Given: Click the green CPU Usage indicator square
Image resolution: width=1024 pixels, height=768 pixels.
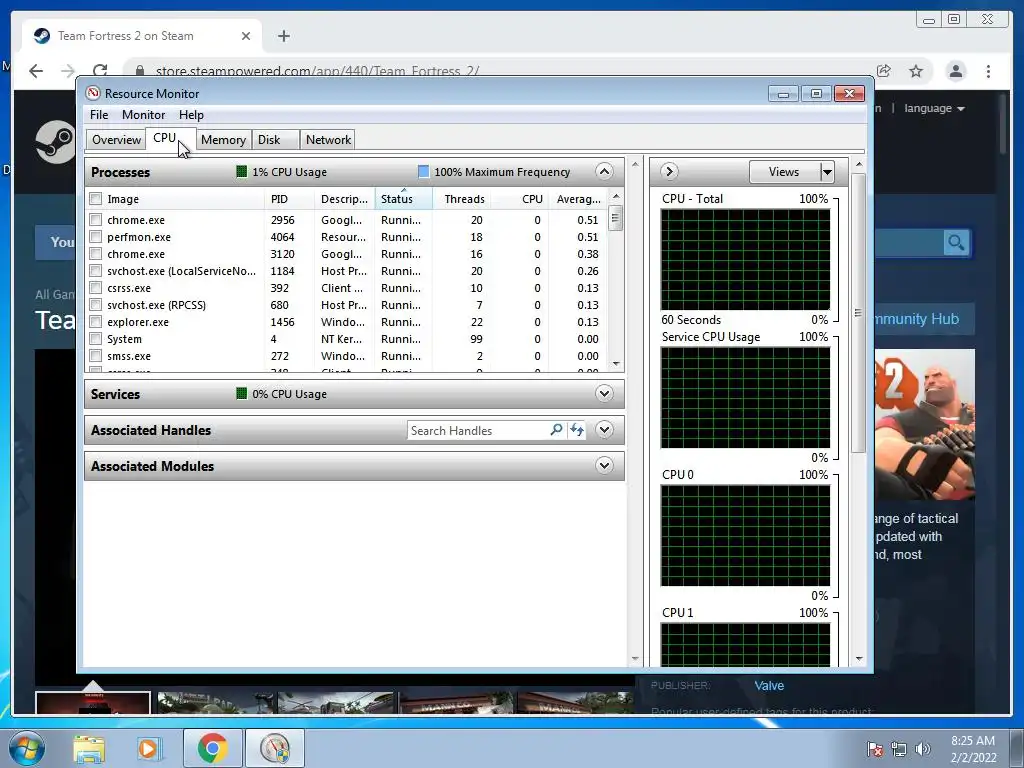Looking at the screenshot, I should coord(242,172).
